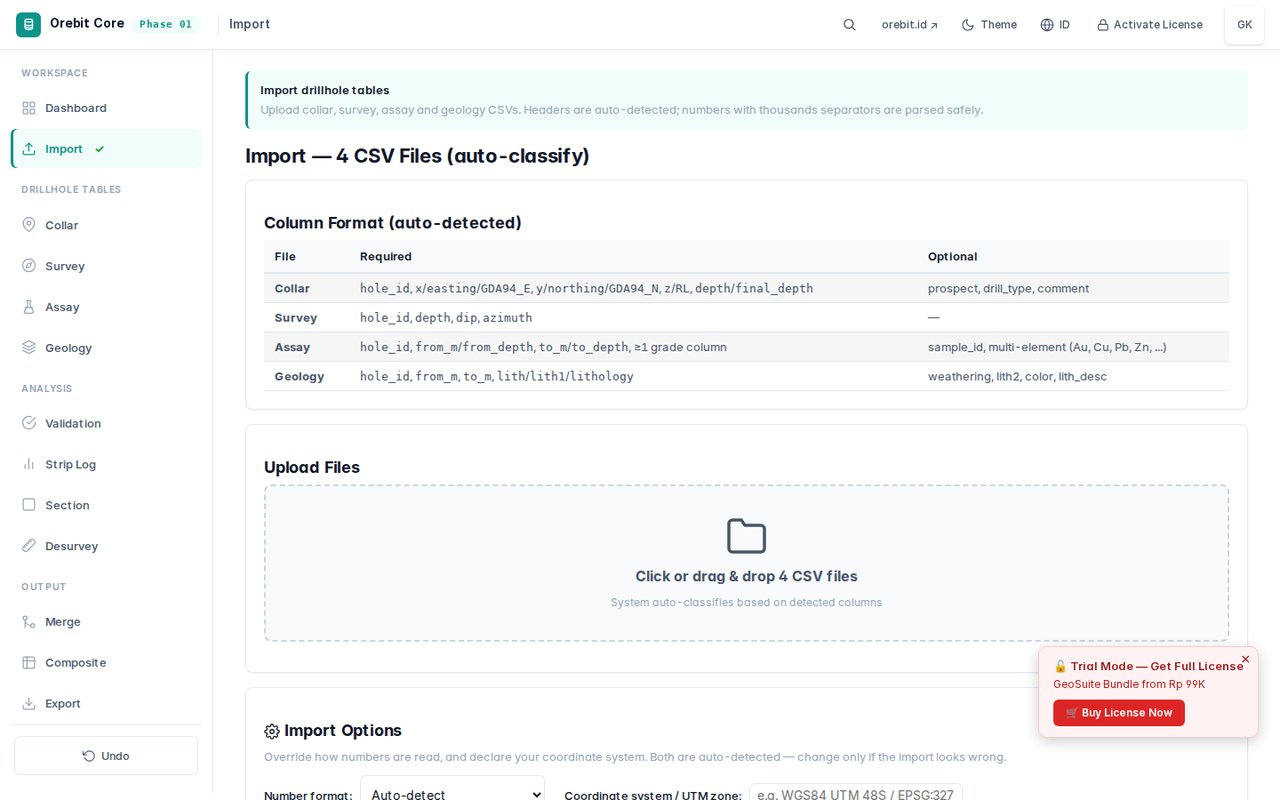Click the Assay flask icon
Viewport: 1280px width, 800px height.
click(x=29, y=307)
